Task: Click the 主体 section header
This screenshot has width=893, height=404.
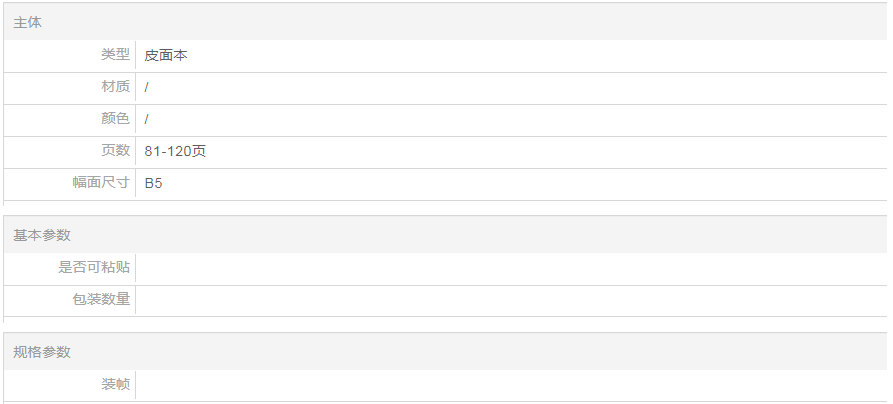Action: (28, 22)
